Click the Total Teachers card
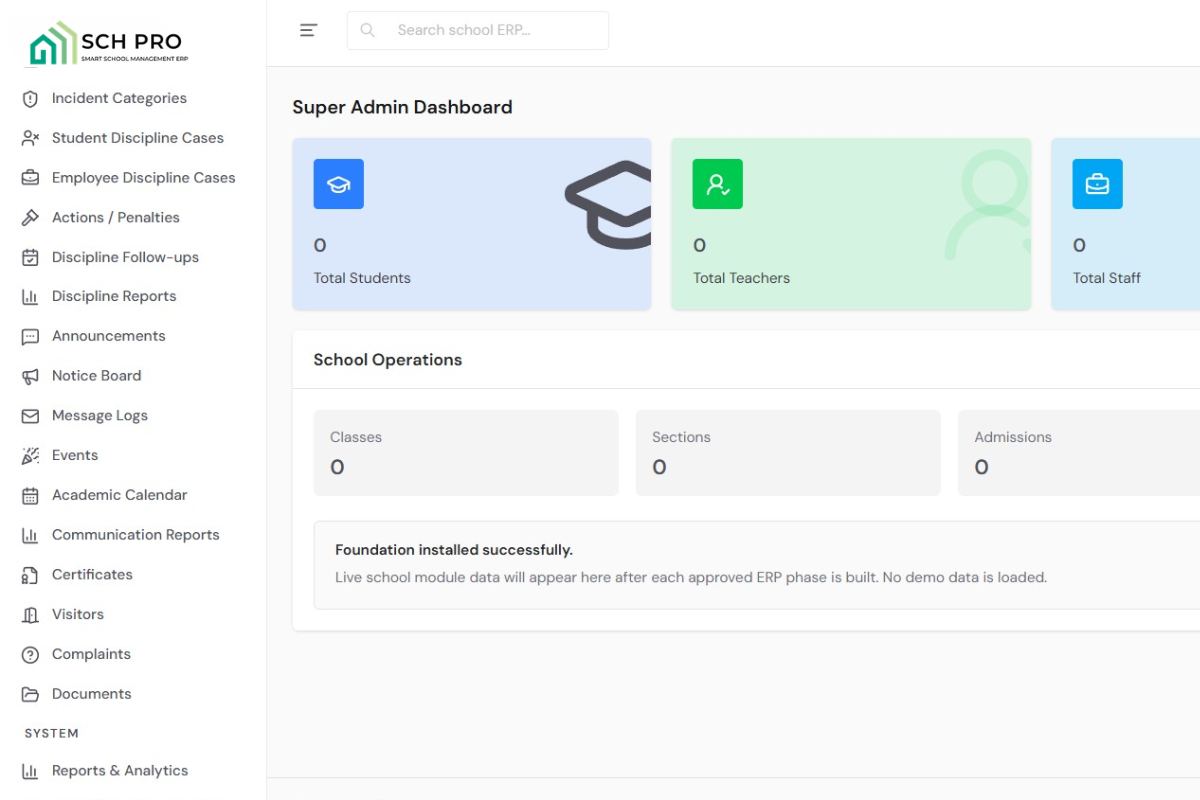Screen dimensions: 1200x800 point(851,224)
